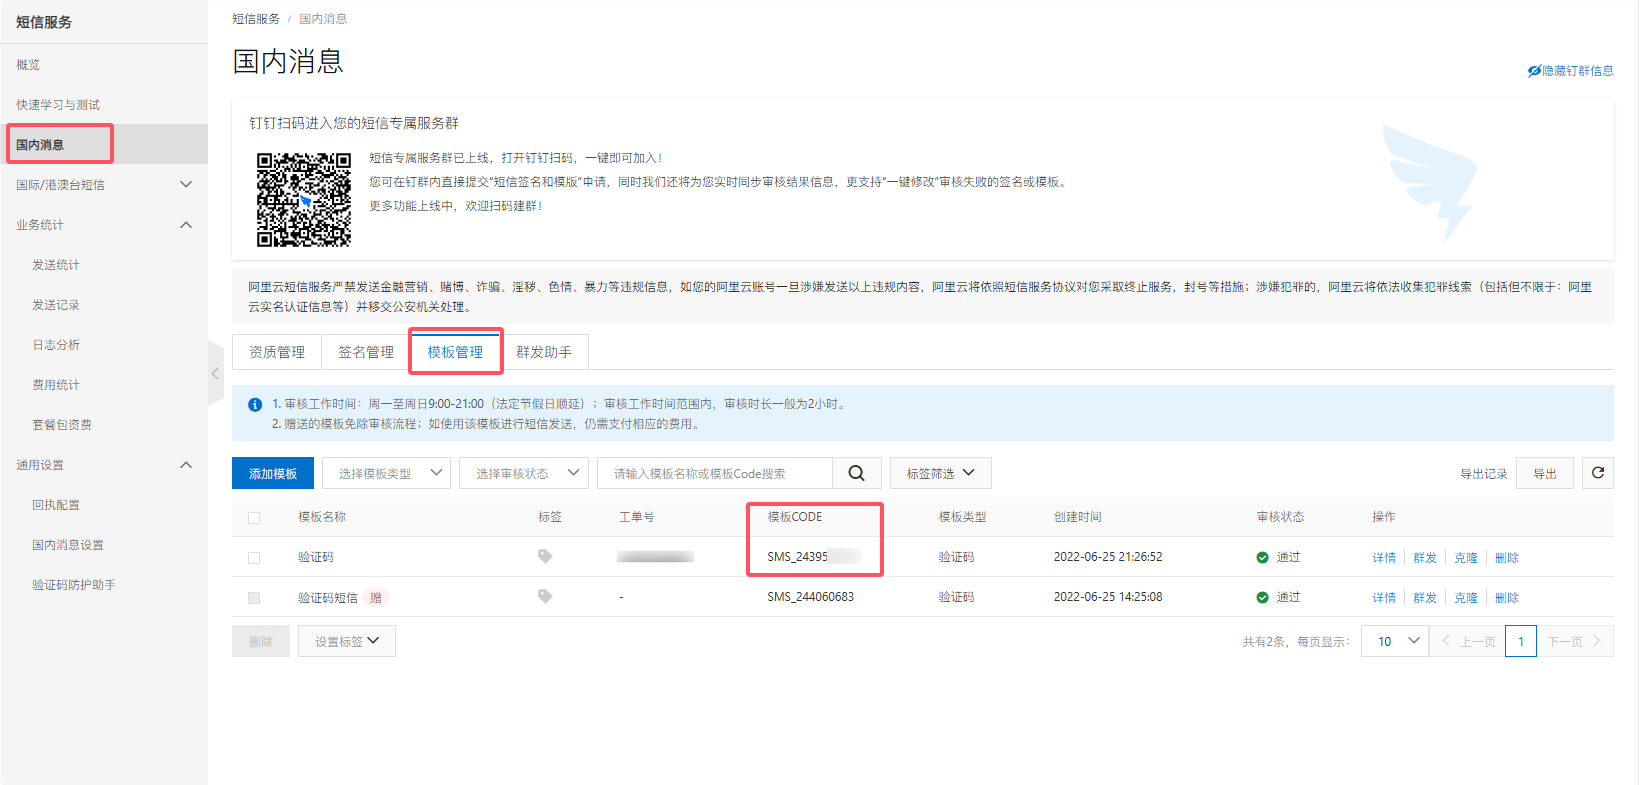Image resolution: width=1643 pixels, height=785 pixels.
Task: Click the 审核状态 column header
Action: pos(1281,517)
